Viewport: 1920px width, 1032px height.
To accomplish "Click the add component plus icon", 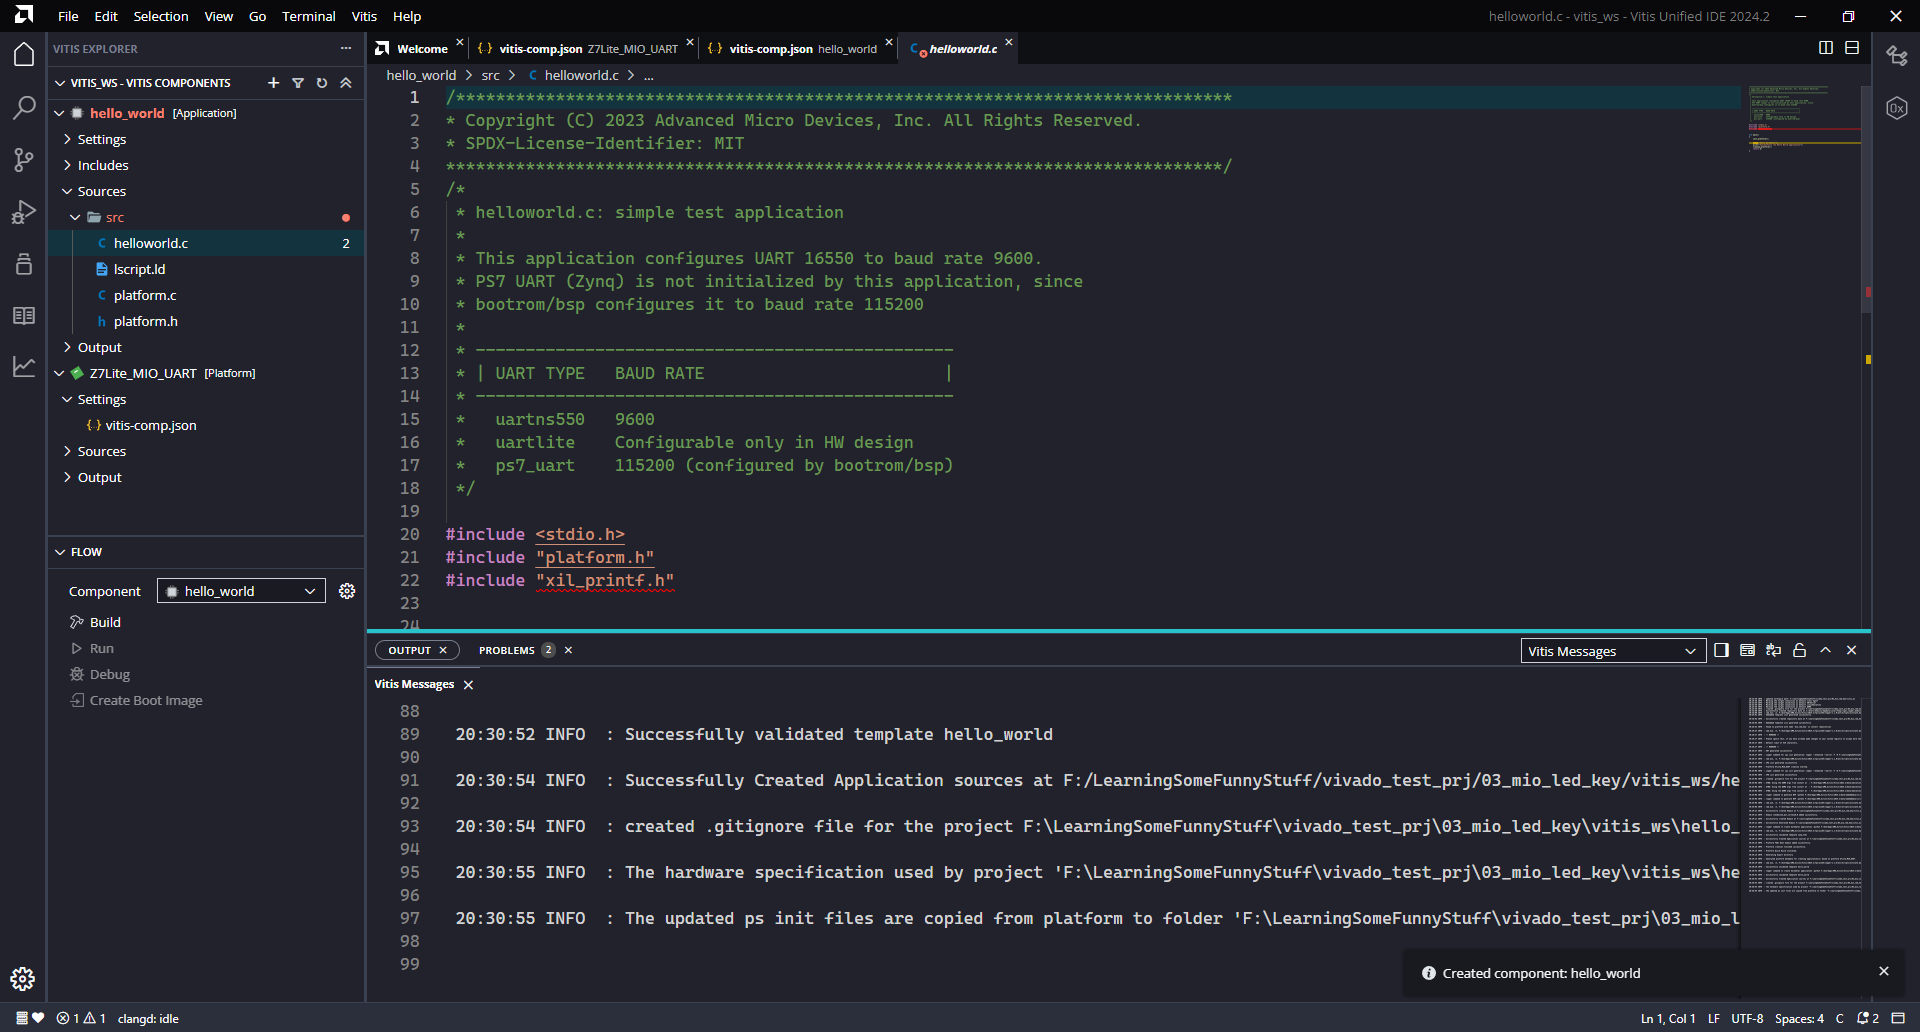I will [273, 83].
